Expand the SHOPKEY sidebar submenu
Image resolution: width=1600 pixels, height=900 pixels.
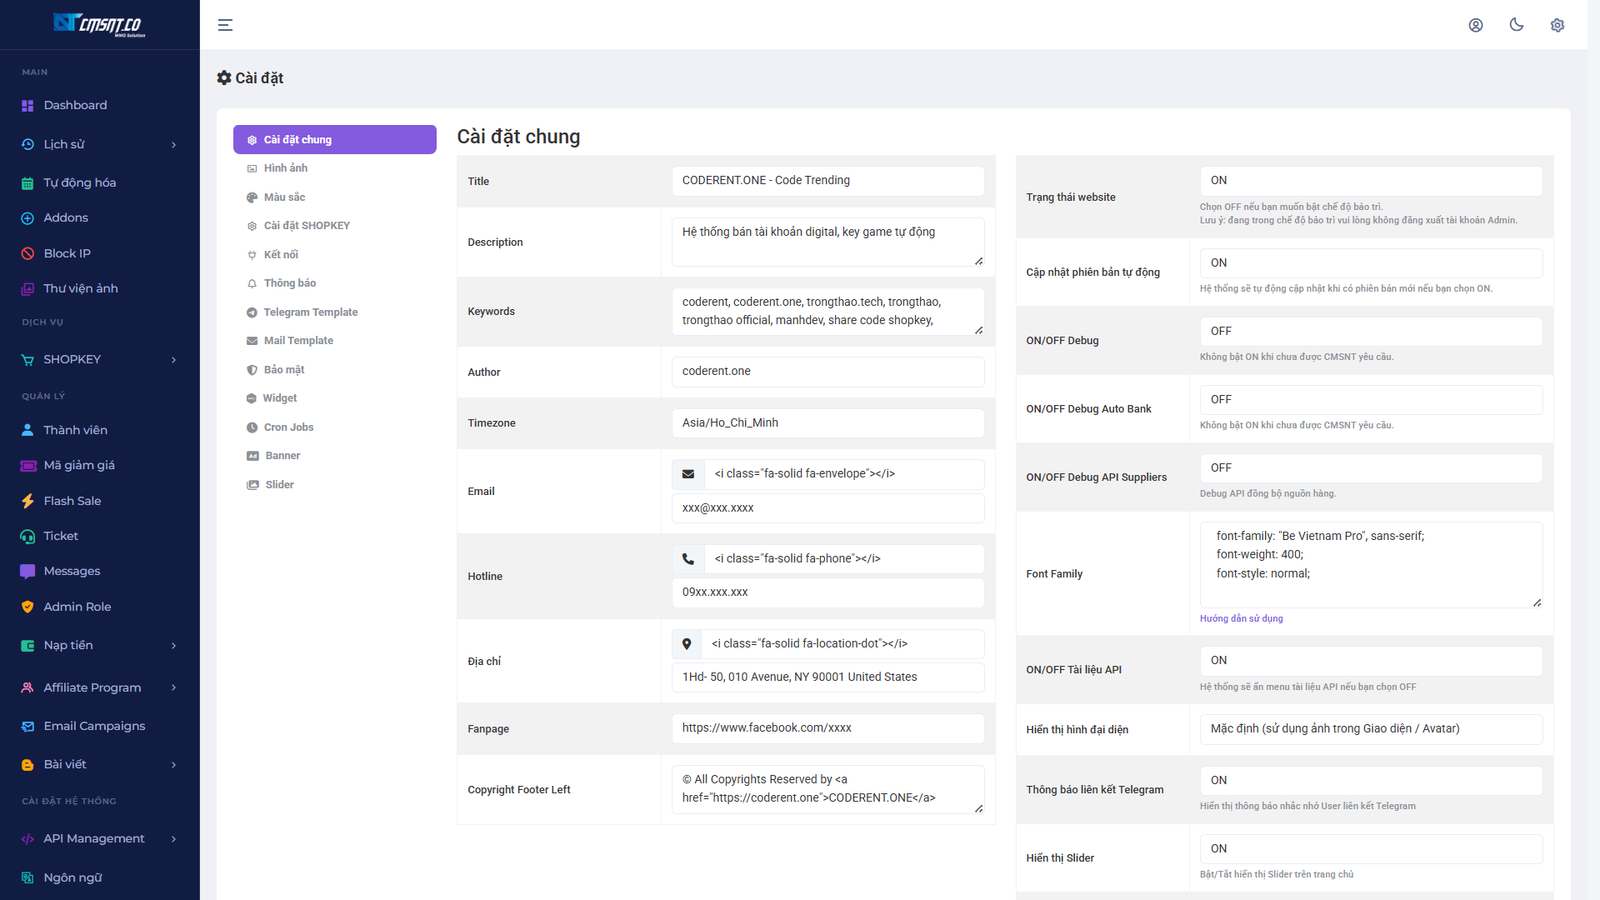[x=99, y=360]
